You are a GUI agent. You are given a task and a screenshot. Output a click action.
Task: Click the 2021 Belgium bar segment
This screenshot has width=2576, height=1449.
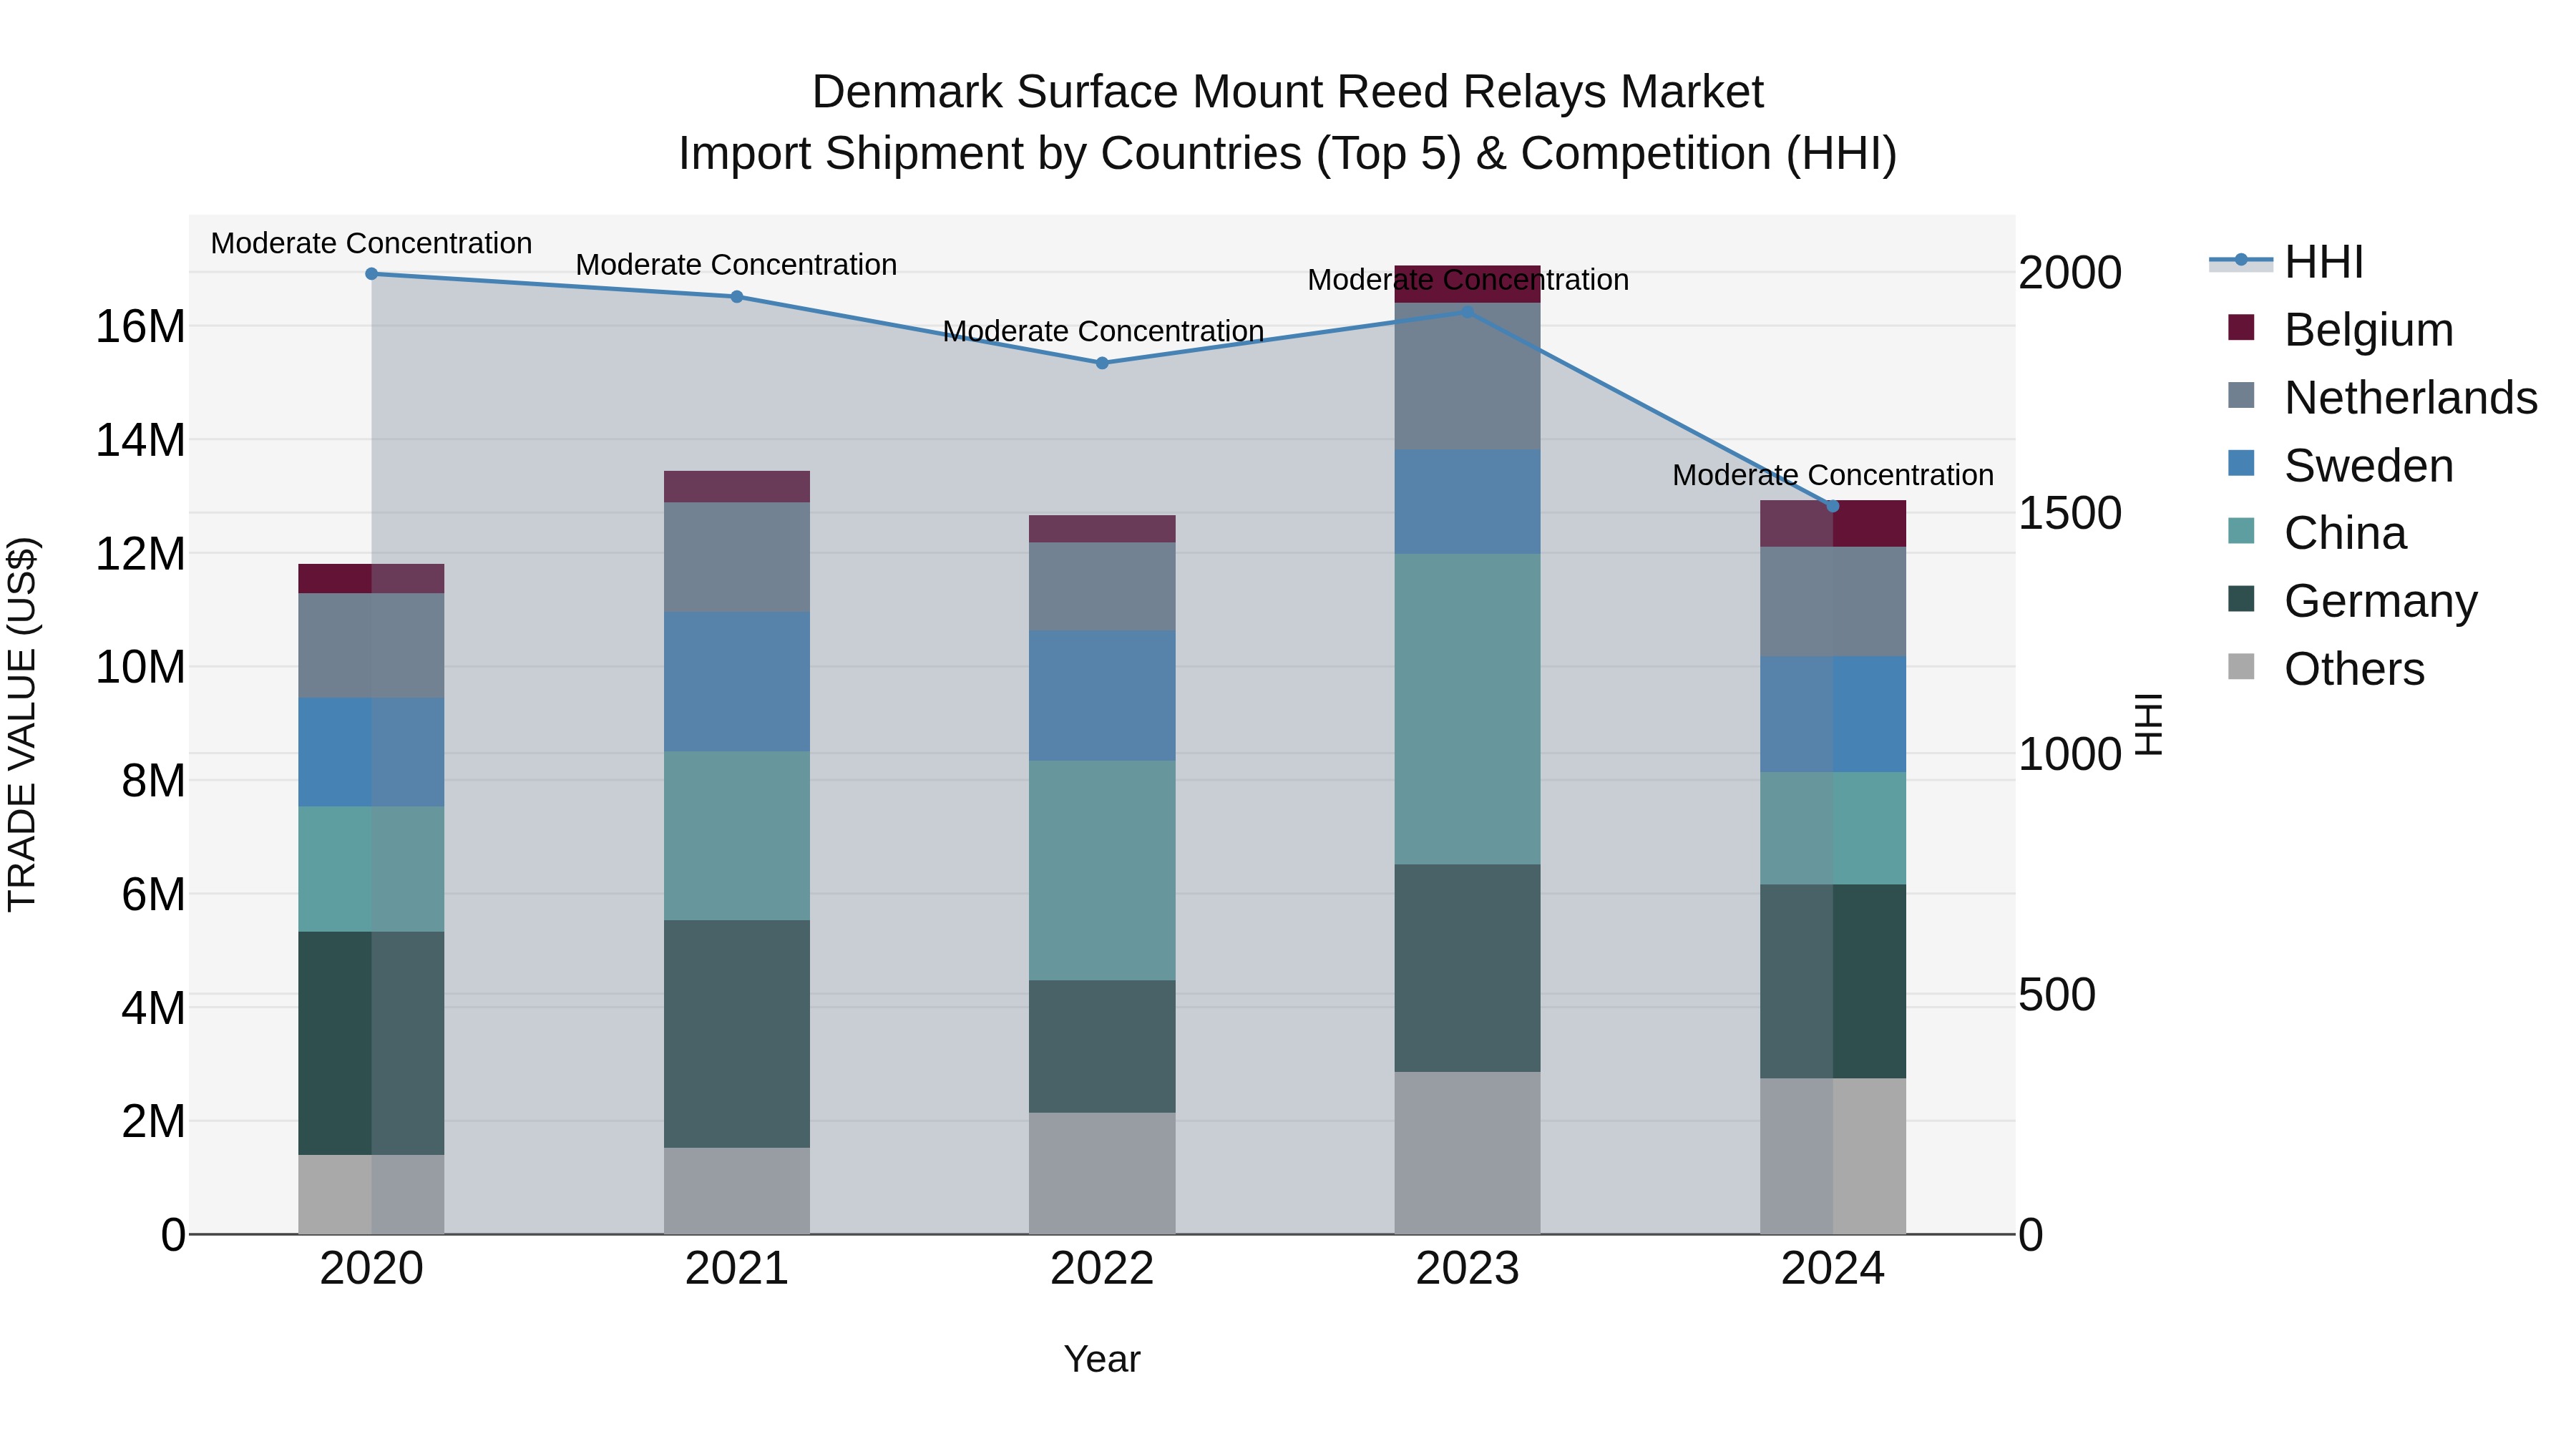point(737,486)
